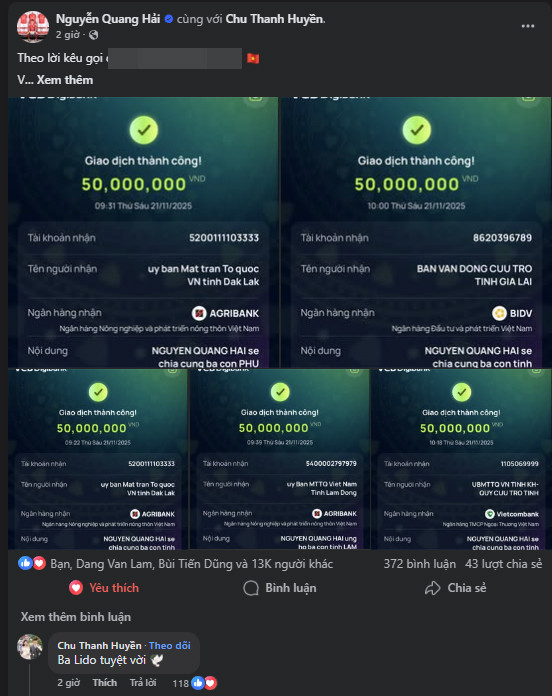Expand post text with Xem thêm
552x696 pixels.
(65, 80)
